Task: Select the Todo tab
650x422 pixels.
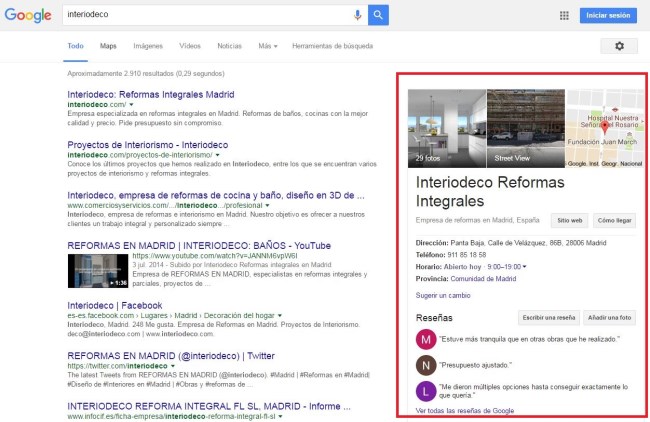Action: 75,46
